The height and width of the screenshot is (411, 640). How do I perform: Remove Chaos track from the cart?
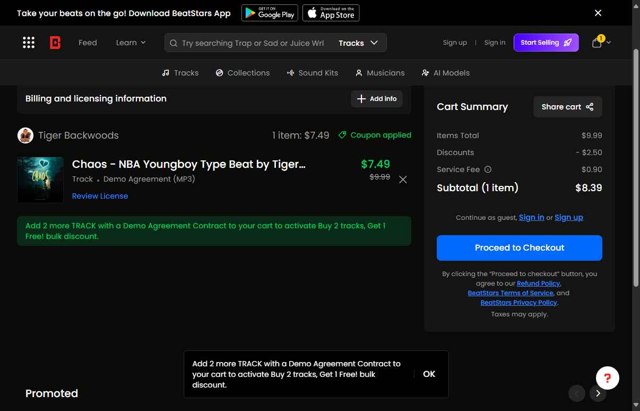coord(403,180)
